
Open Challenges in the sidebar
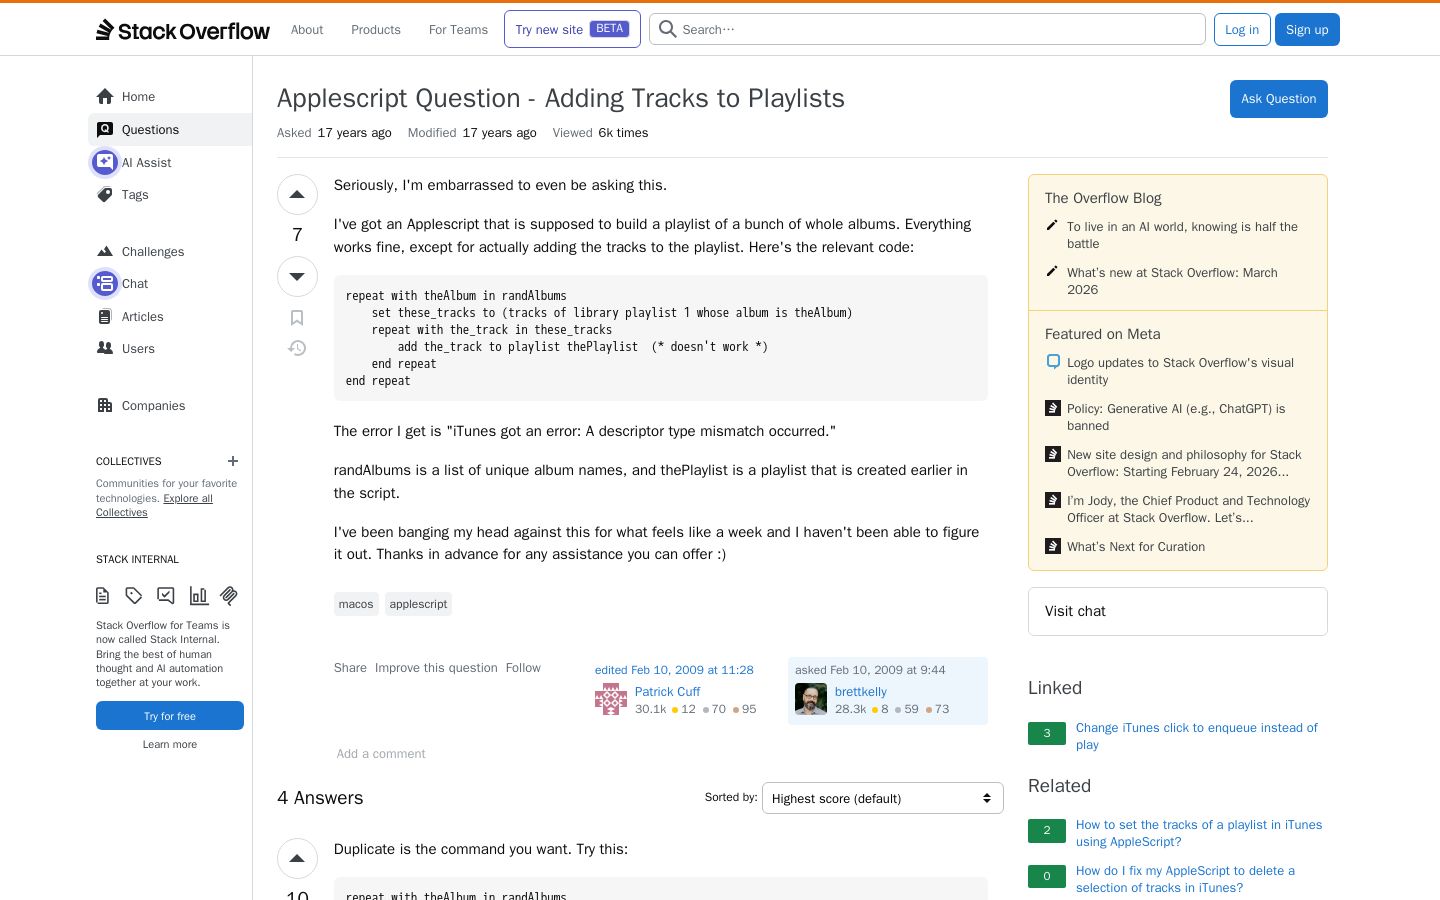[170, 252]
